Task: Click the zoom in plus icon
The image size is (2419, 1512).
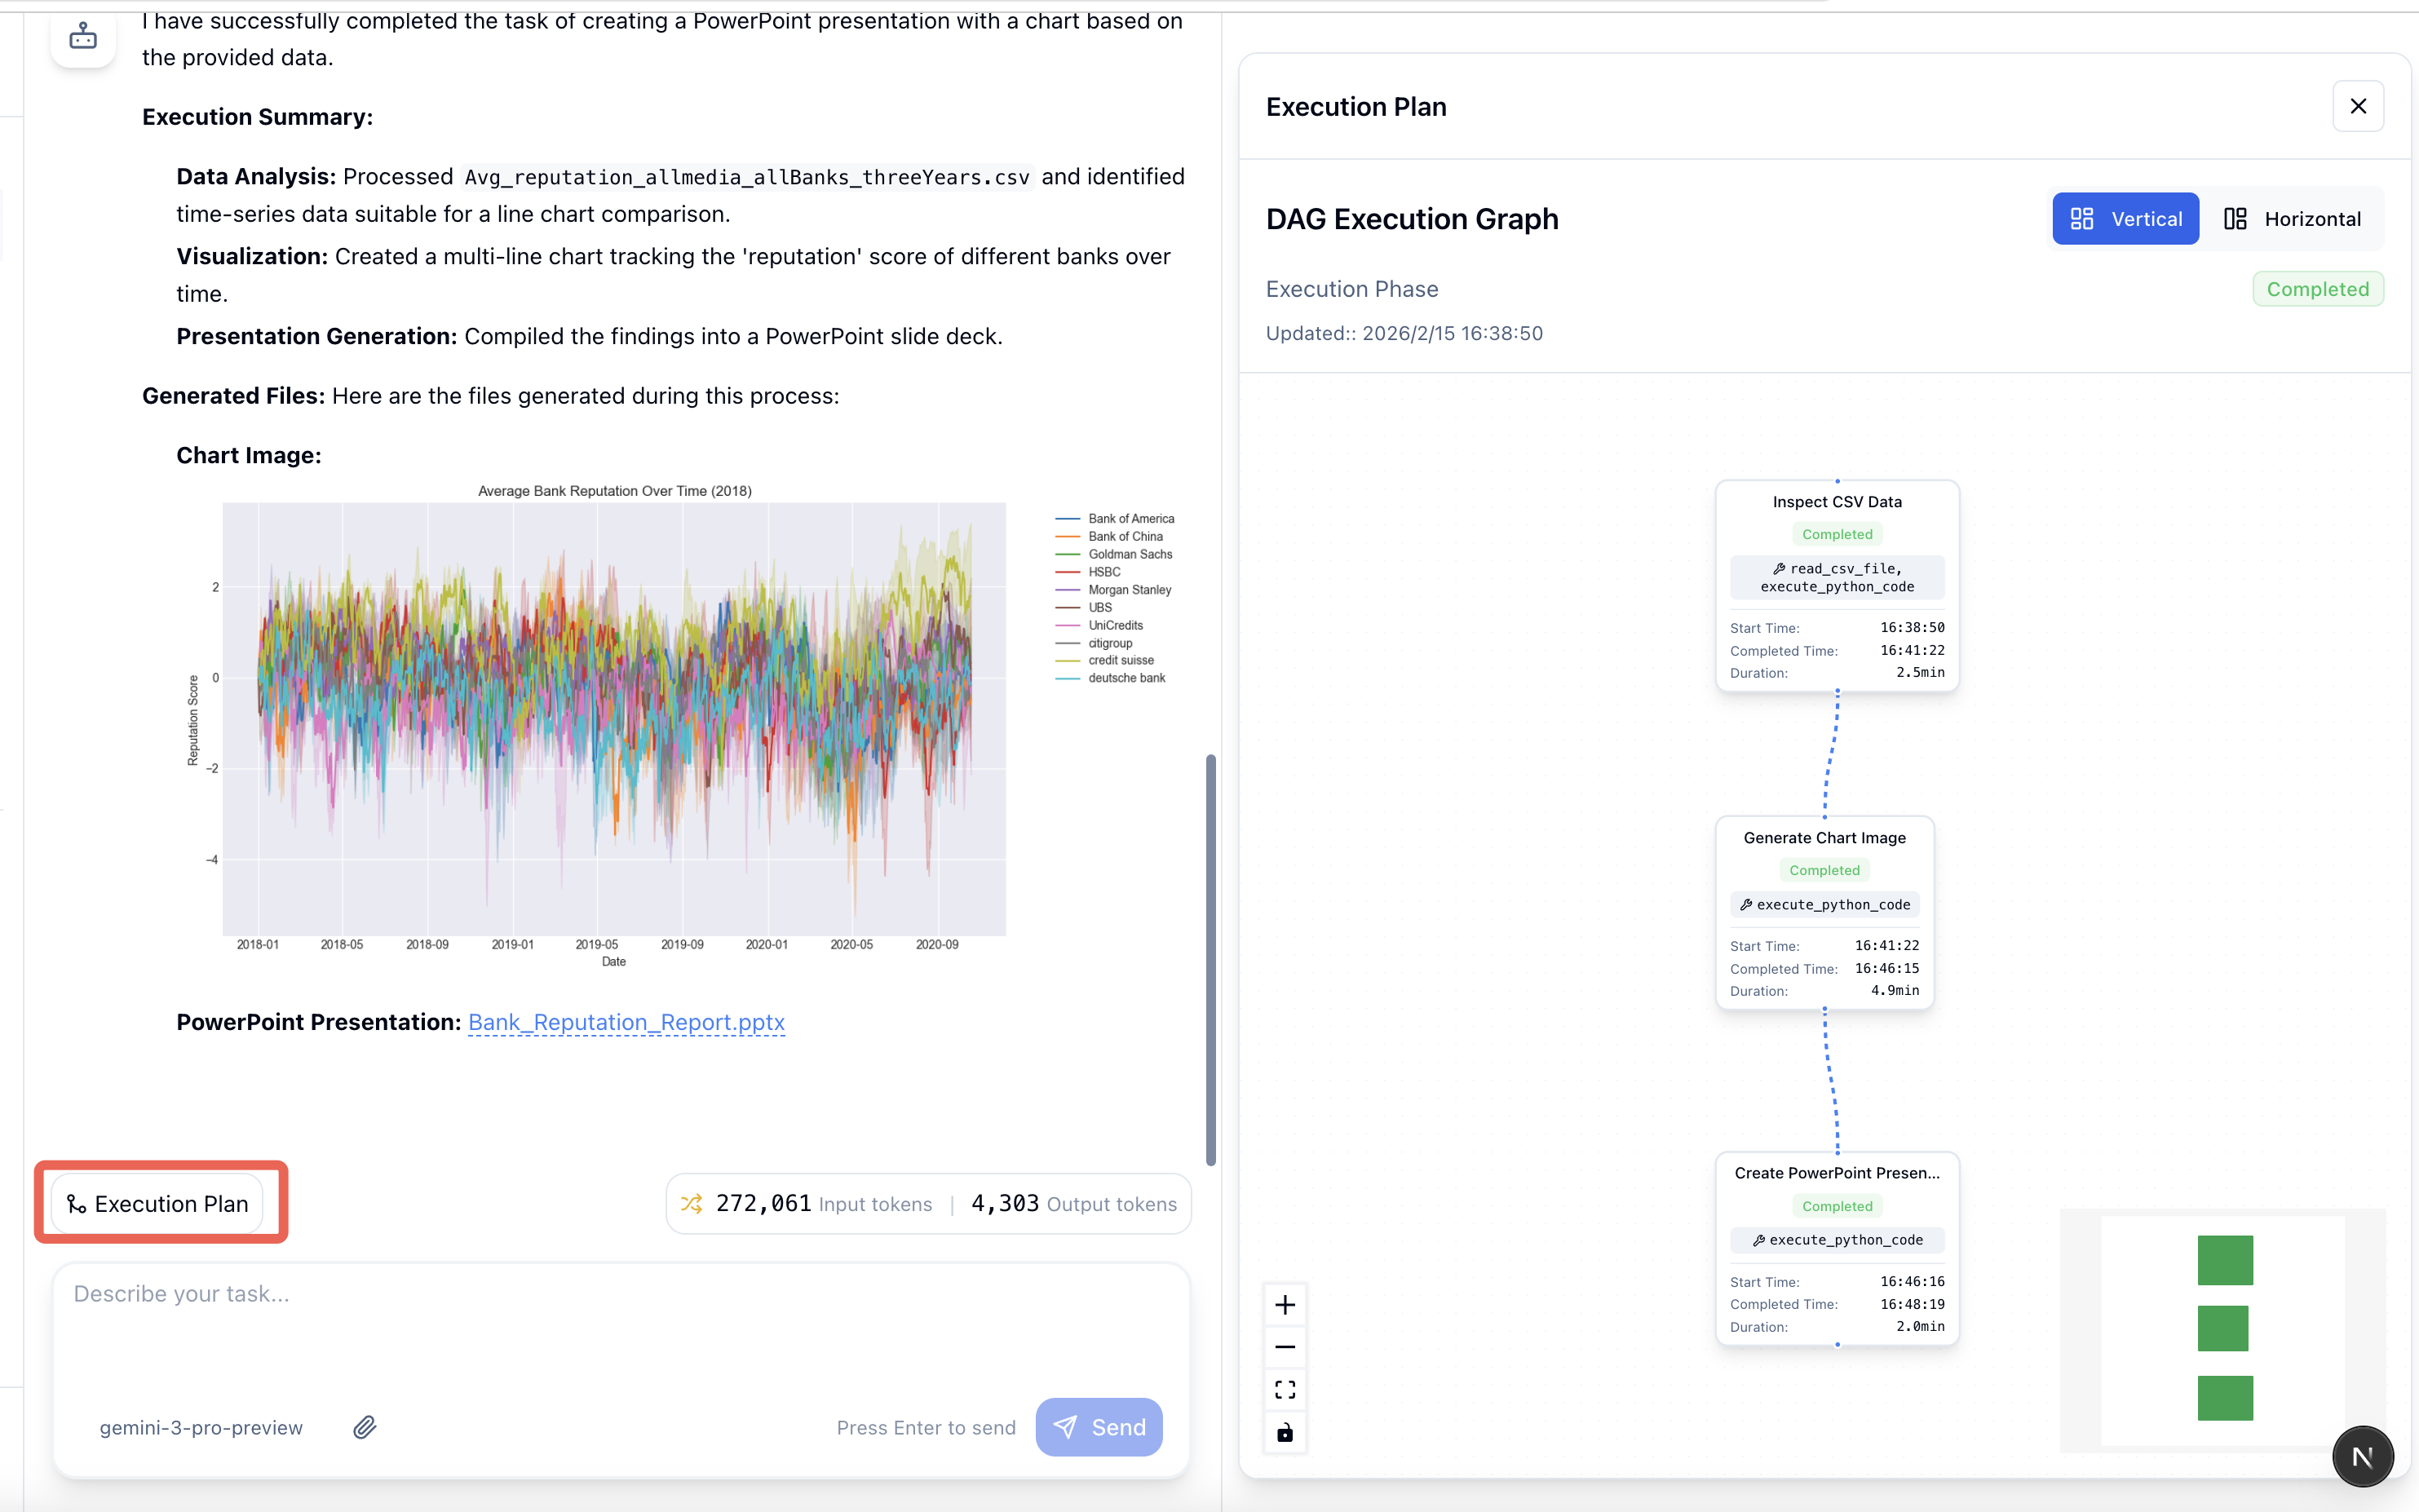Action: (x=1285, y=1304)
